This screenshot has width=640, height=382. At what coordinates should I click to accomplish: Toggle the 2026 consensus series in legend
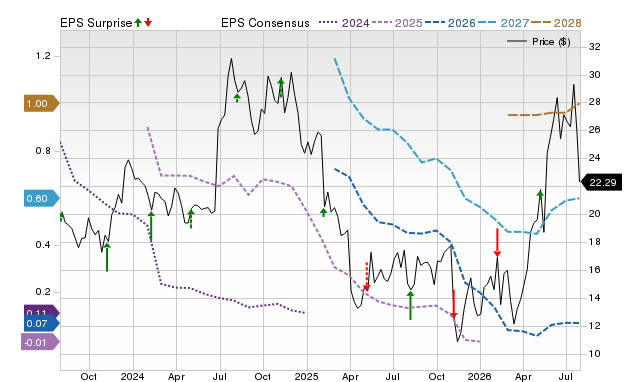(450, 23)
